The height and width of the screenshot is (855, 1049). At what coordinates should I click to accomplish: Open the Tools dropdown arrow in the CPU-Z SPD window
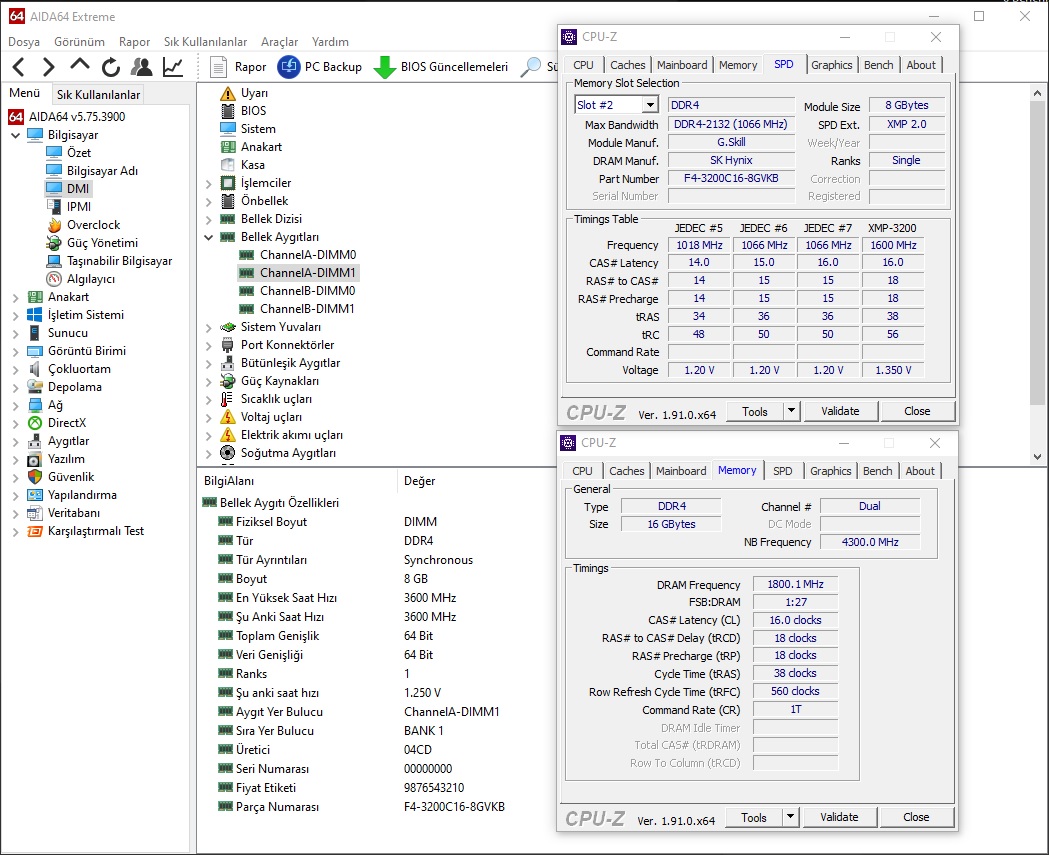click(791, 411)
